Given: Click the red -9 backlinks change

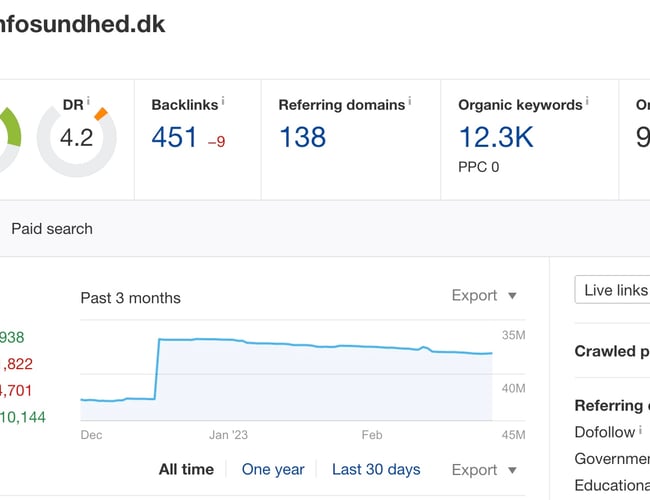Looking at the screenshot, I should (x=216, y=142).
